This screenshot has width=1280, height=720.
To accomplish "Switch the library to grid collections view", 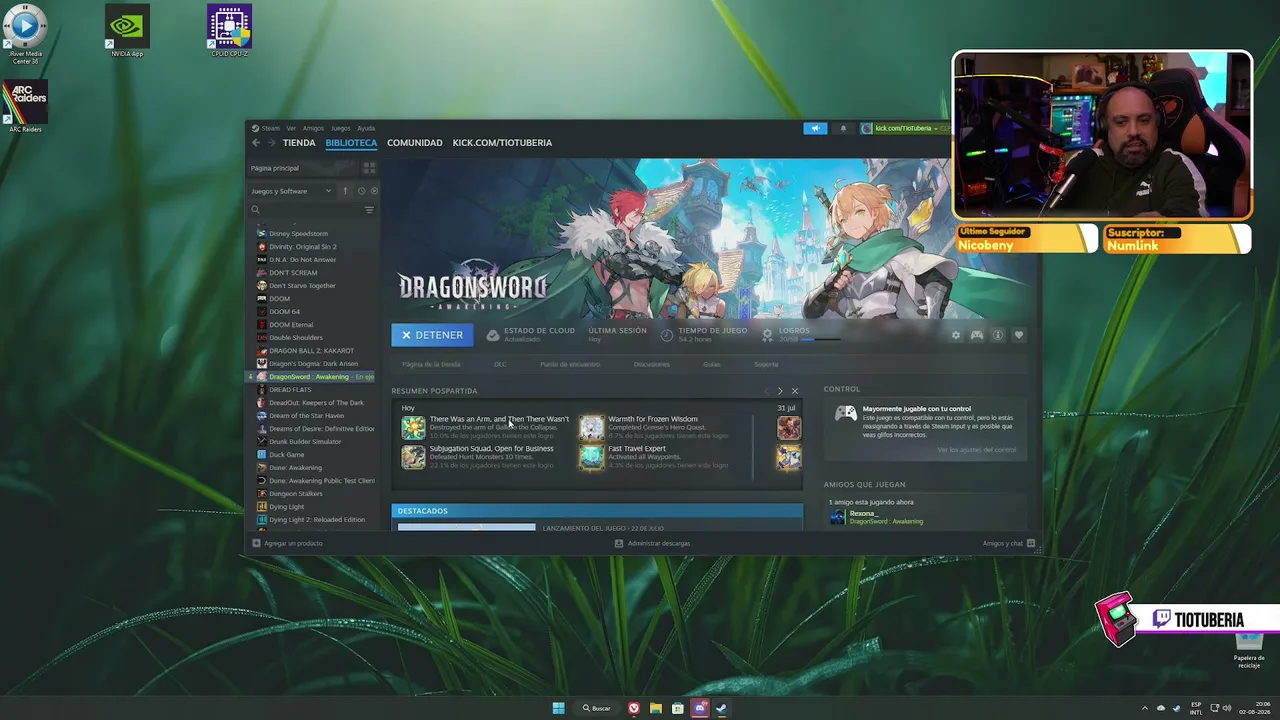I will click(369, 168).
